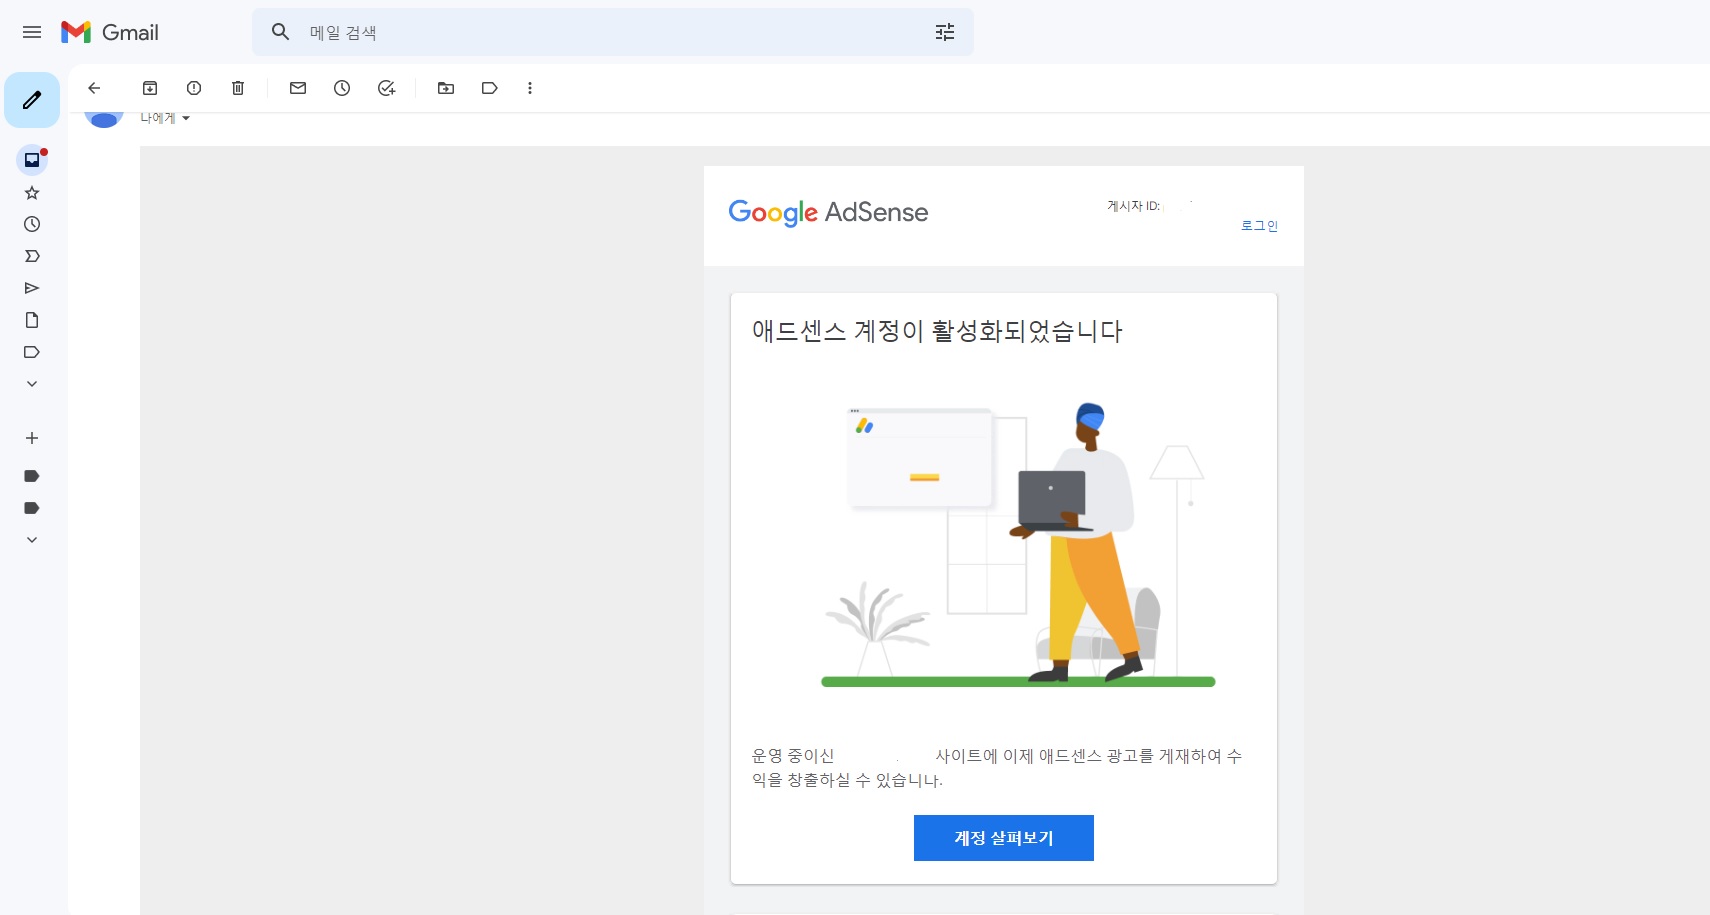Create a new label with plus icon
This screenshot has height=915, width=1710.
point(32,438)
